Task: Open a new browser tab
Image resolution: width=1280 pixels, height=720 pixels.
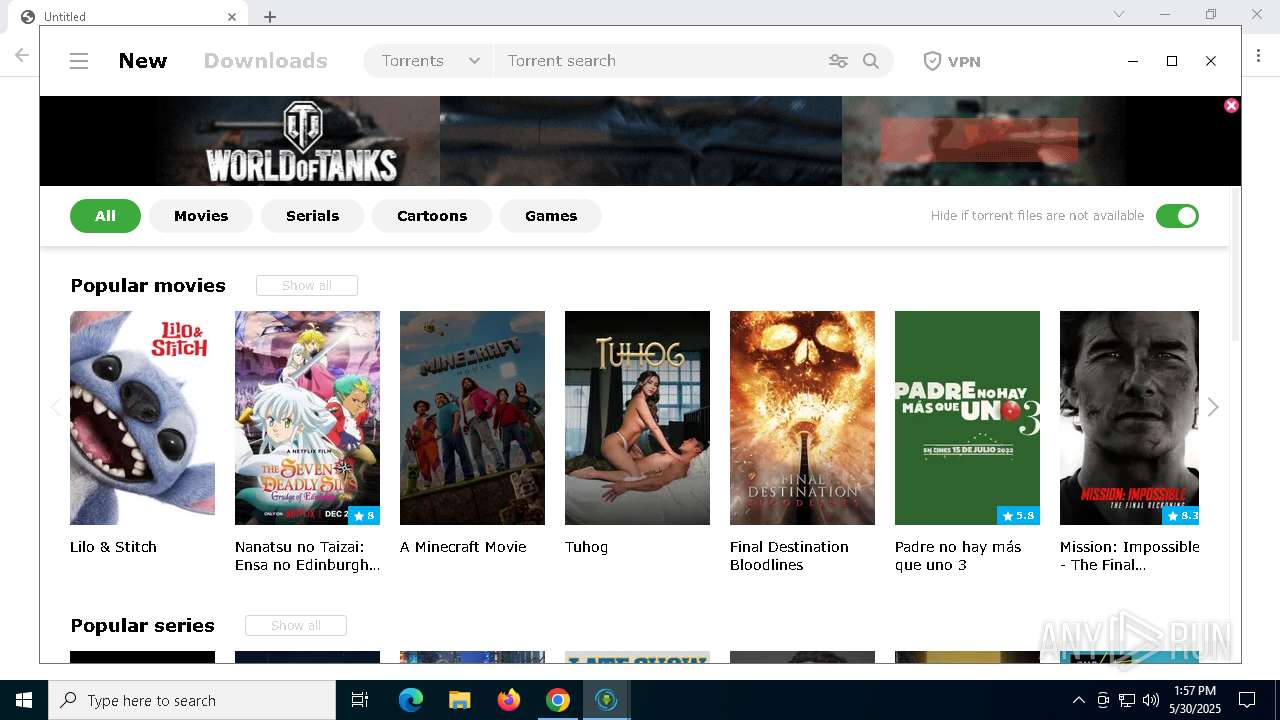Action: (270, 16)
